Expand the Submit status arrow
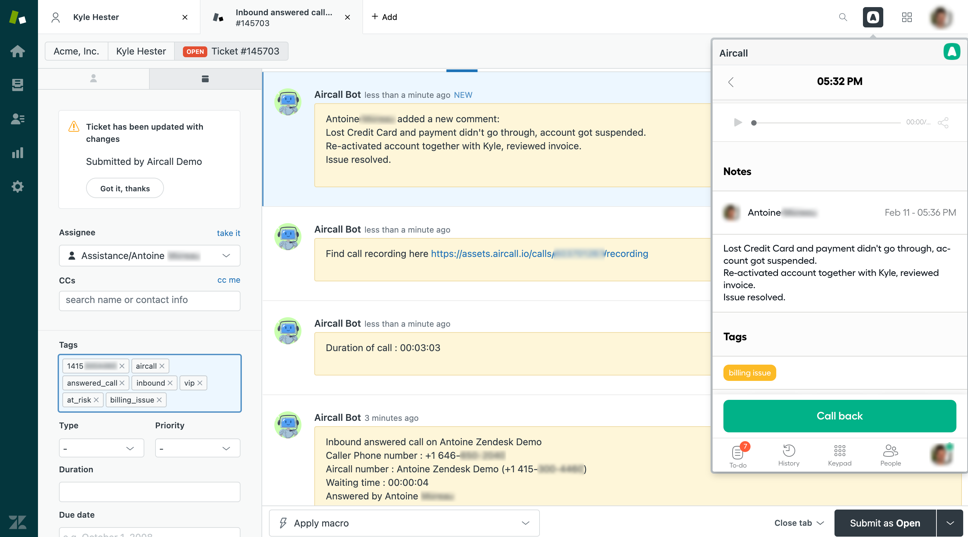 tap(949, 523)
